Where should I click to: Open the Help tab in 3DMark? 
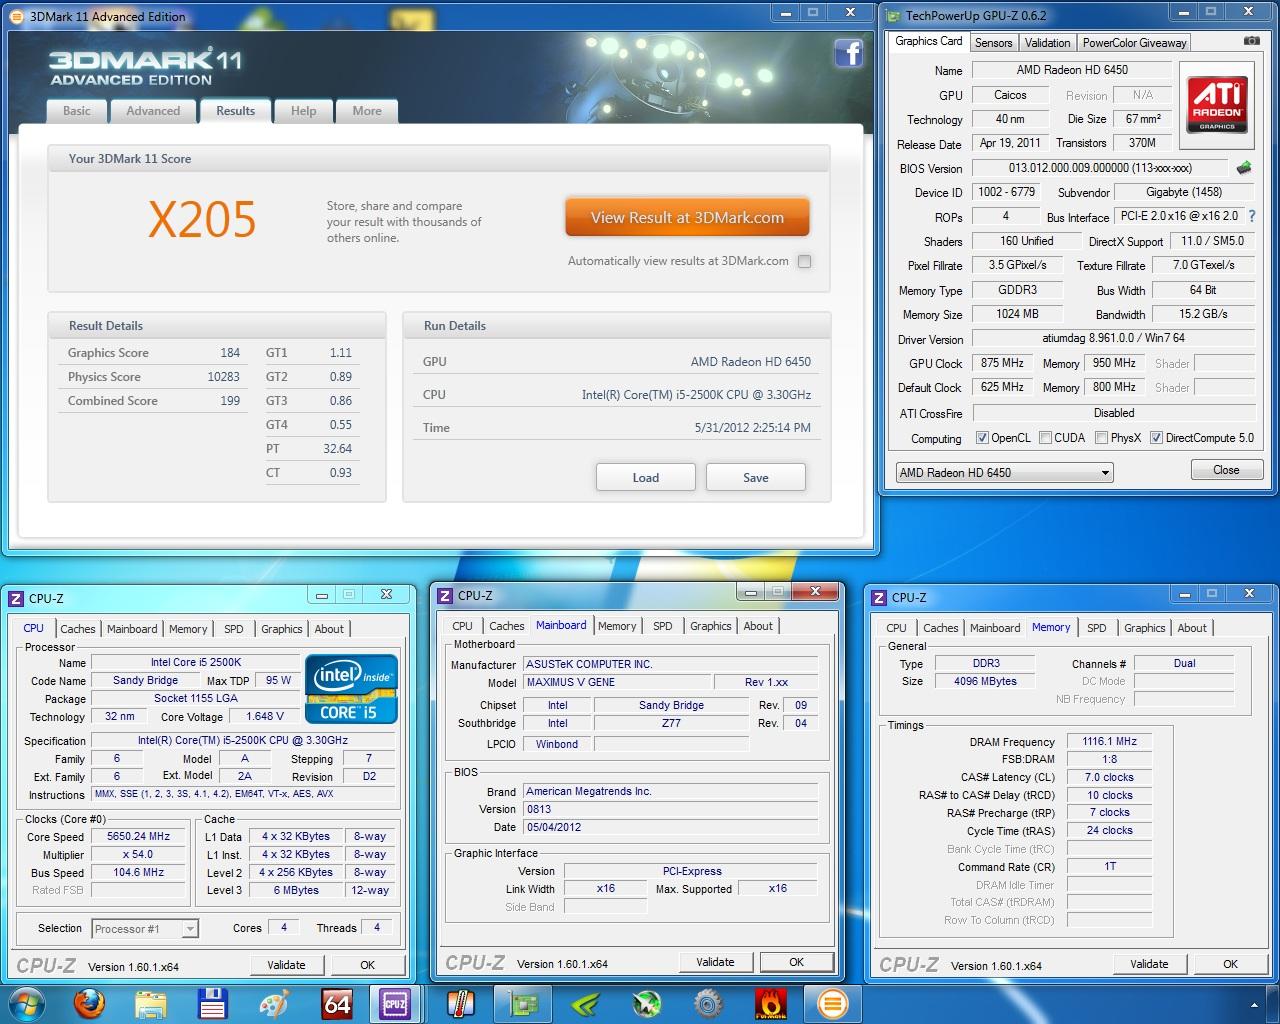(303, 111)
